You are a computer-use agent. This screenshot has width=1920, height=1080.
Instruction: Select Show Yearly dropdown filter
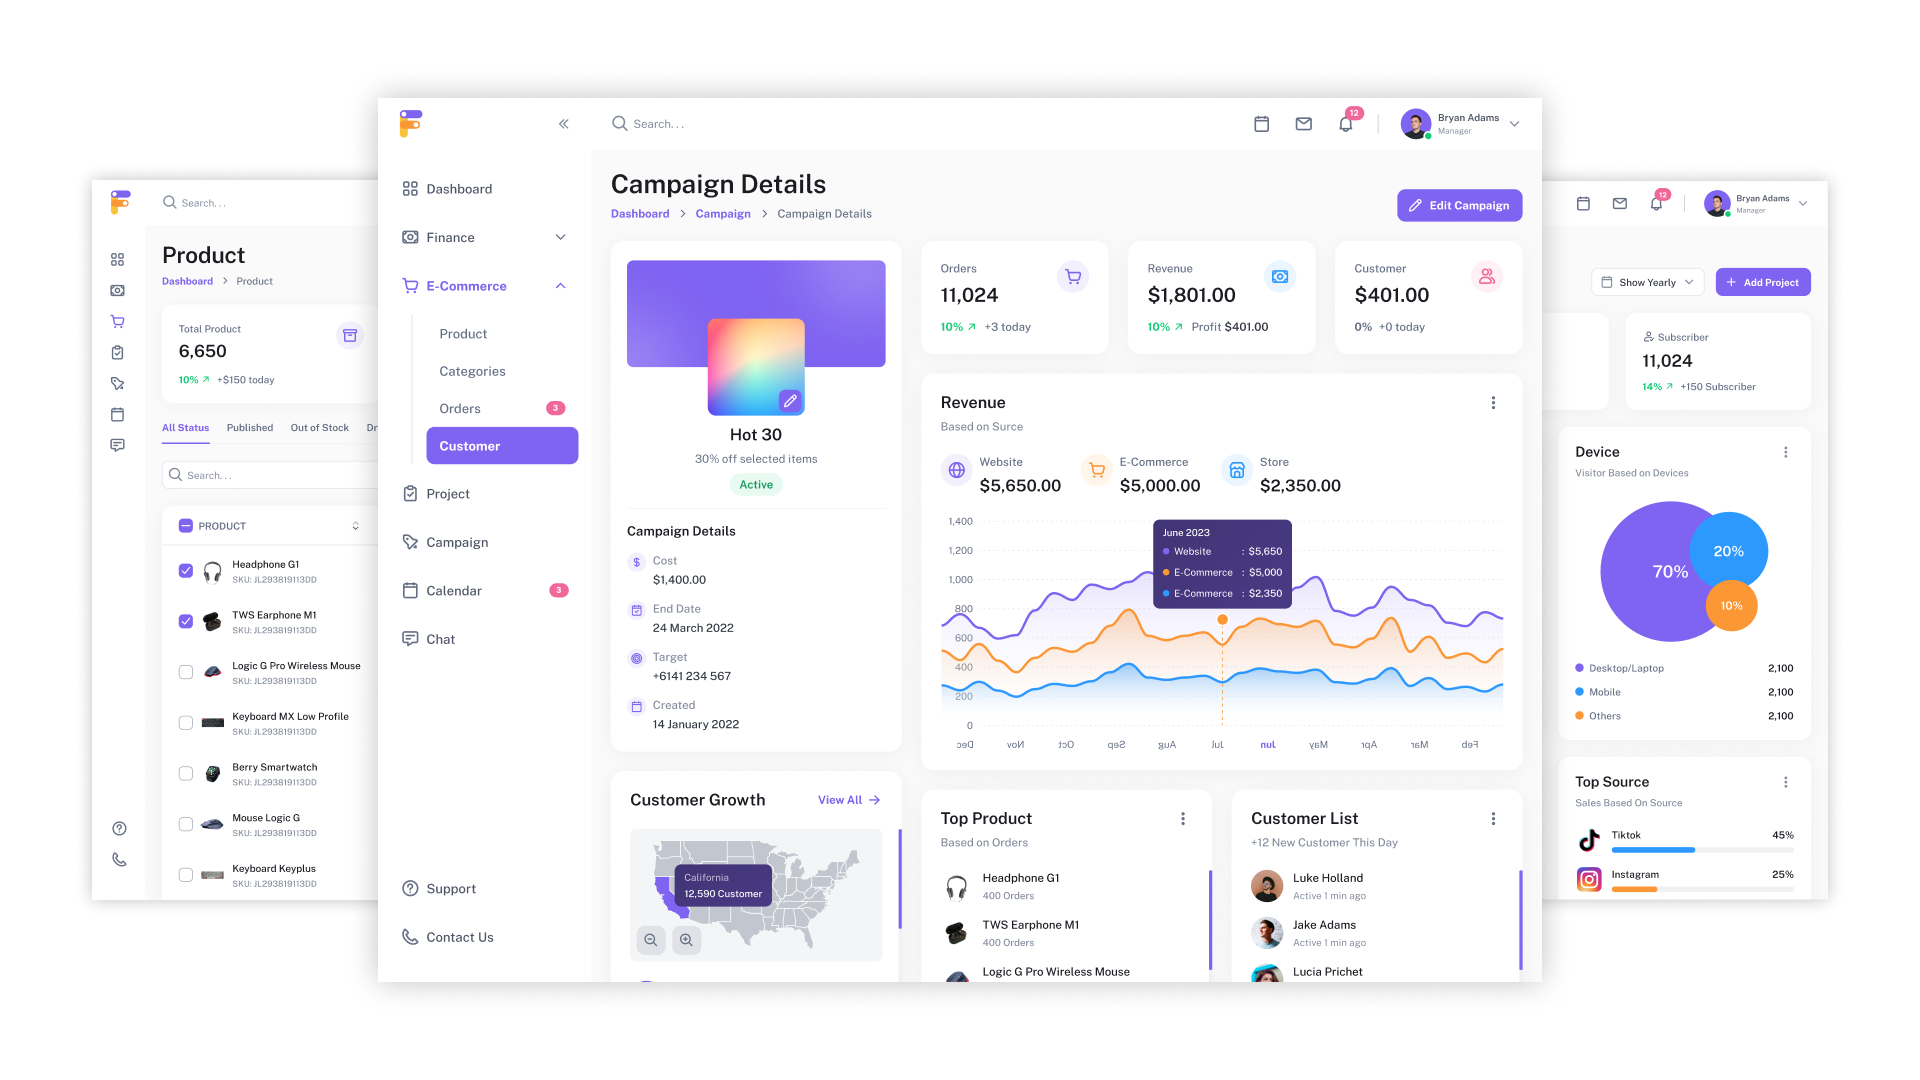(1647, 281)
